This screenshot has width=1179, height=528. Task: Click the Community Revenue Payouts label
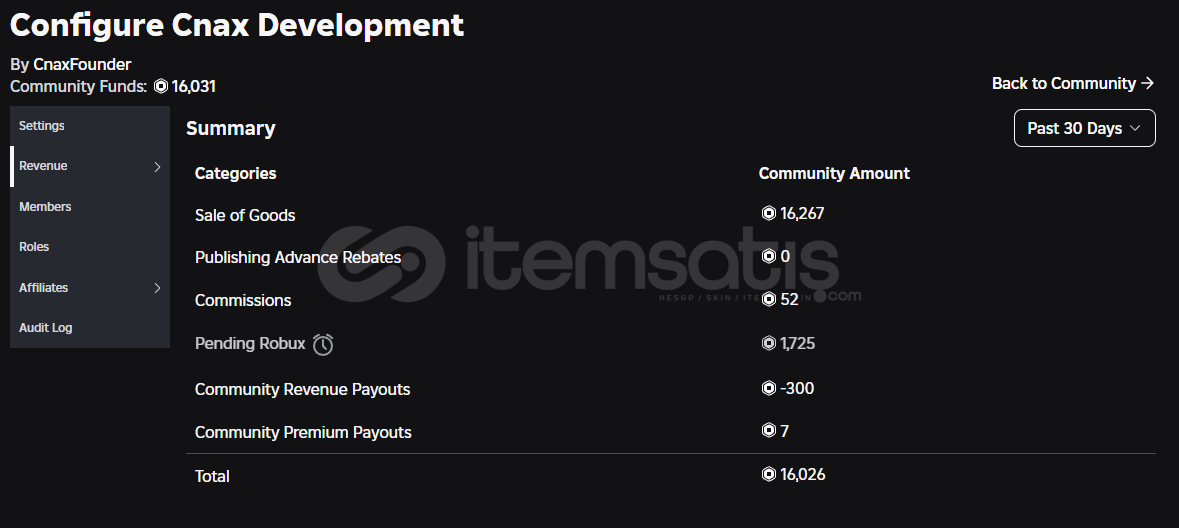302,390
